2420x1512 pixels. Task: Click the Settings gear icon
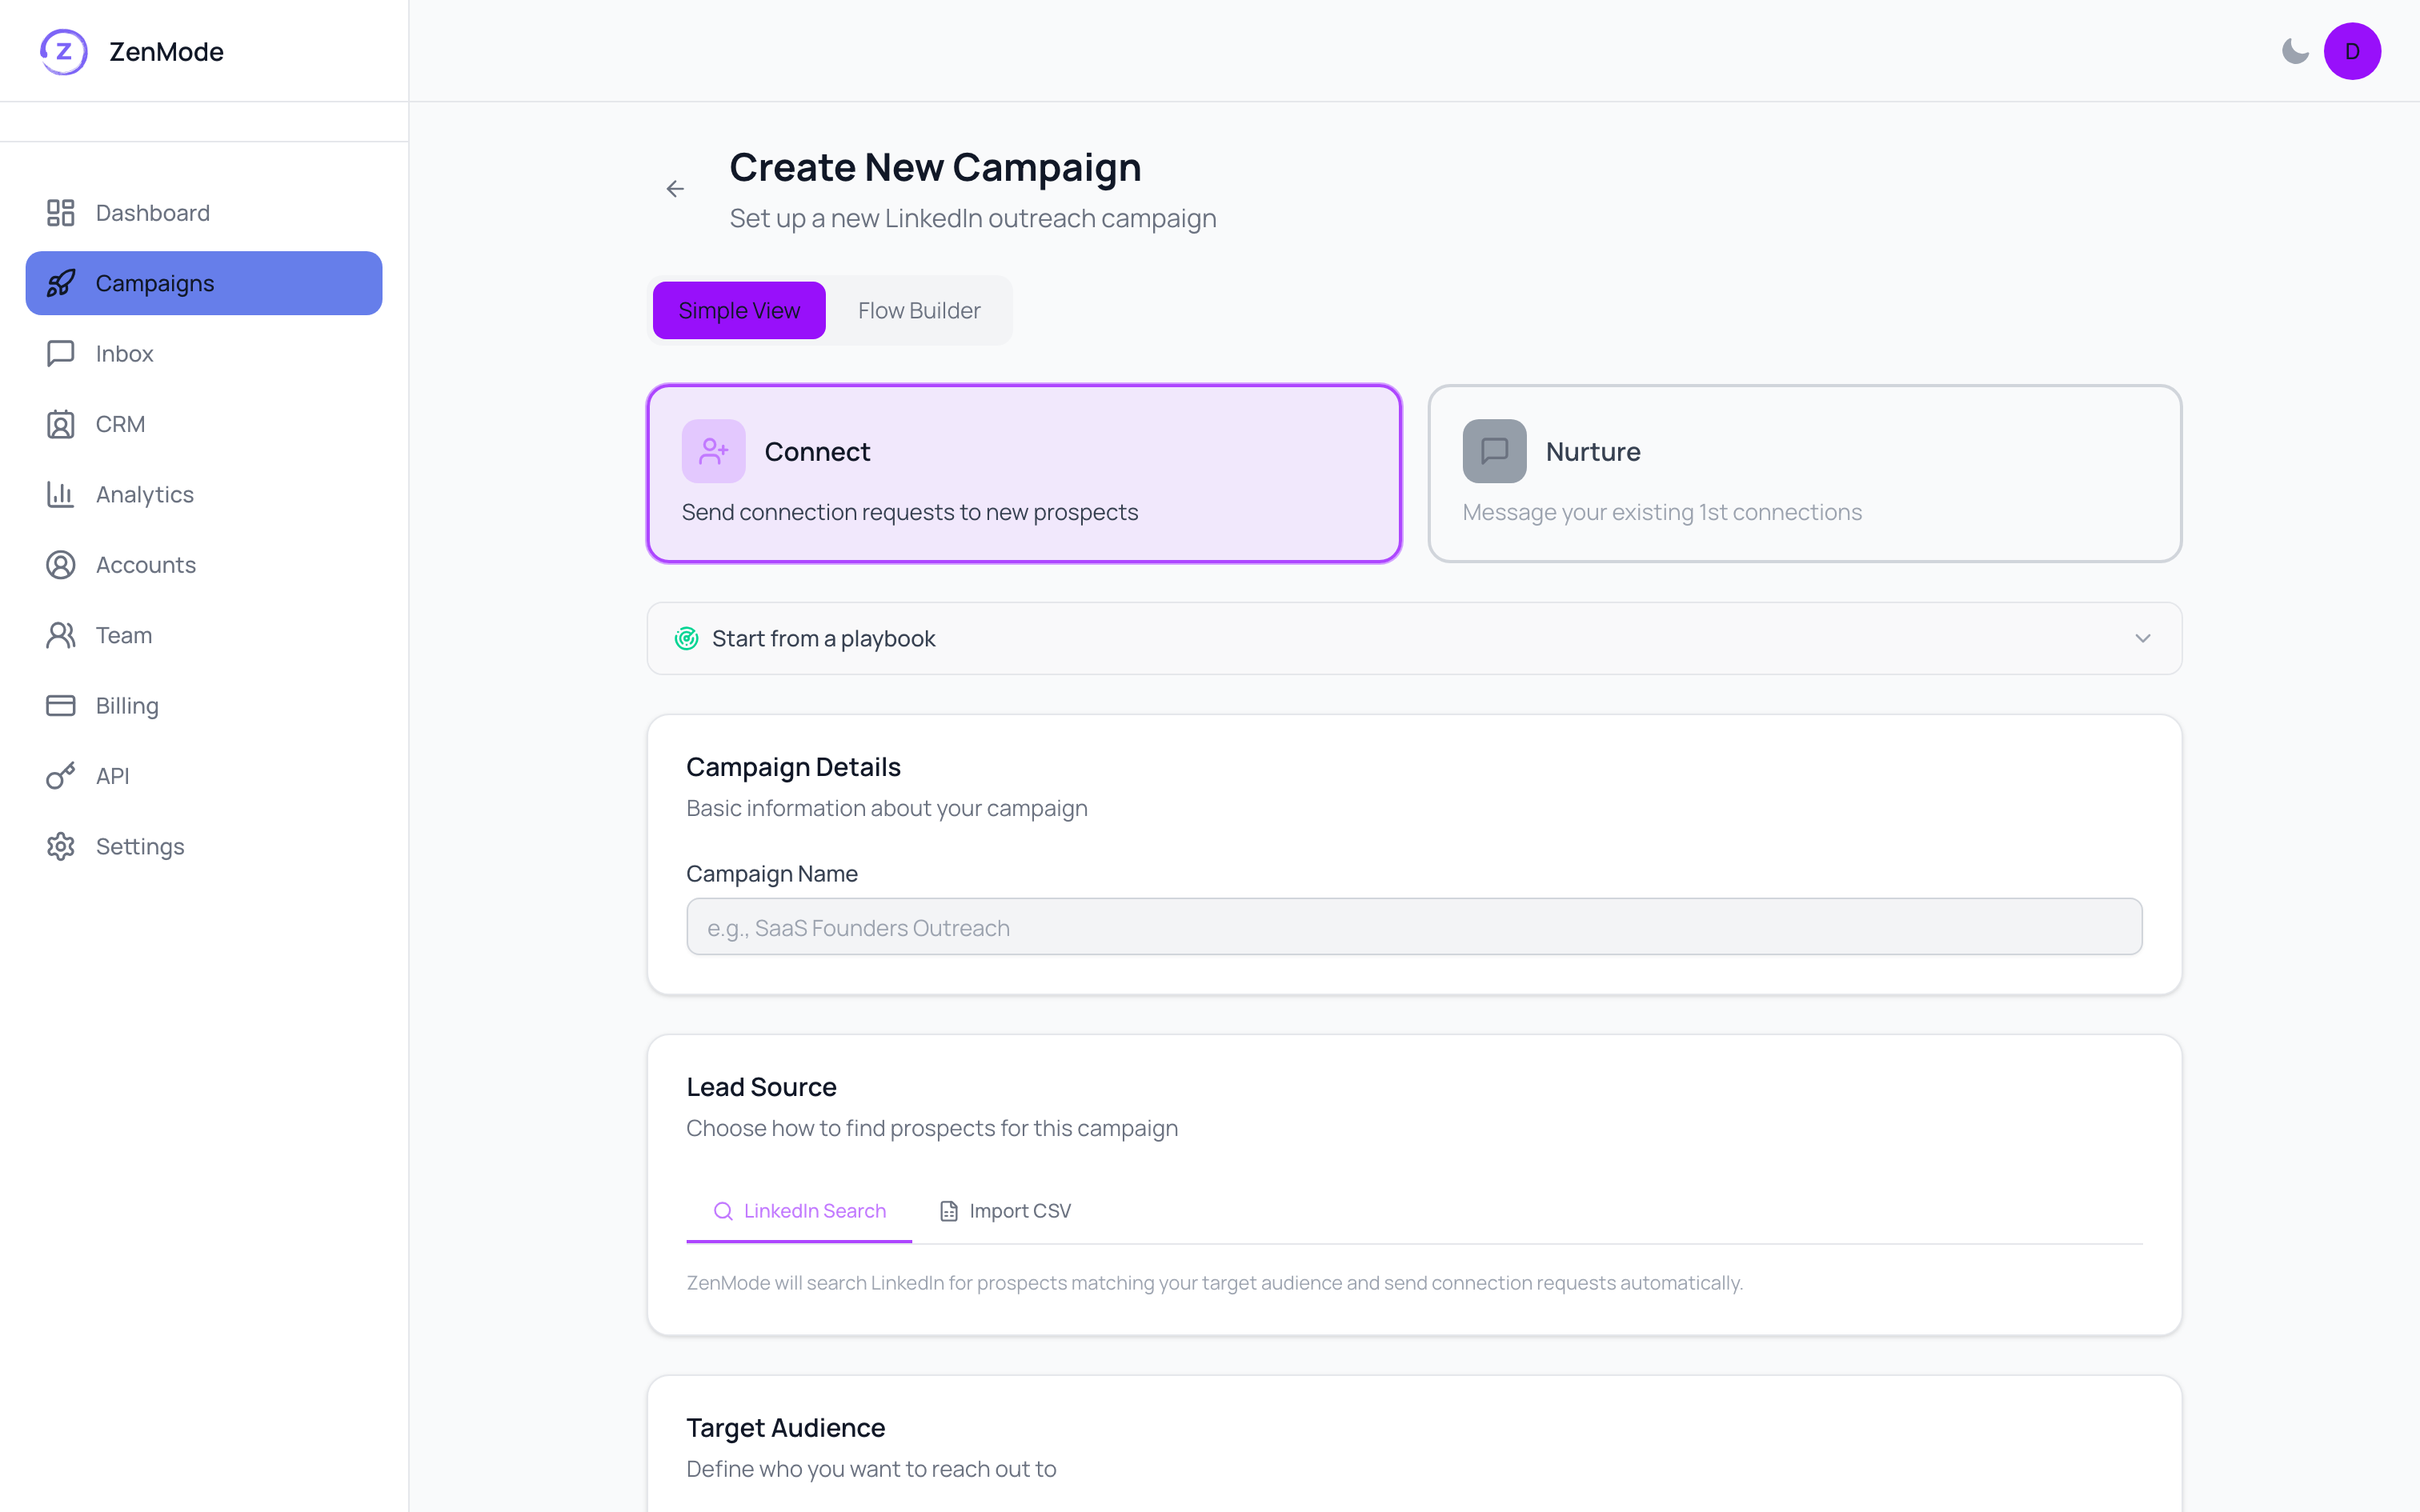click(61, 846)
